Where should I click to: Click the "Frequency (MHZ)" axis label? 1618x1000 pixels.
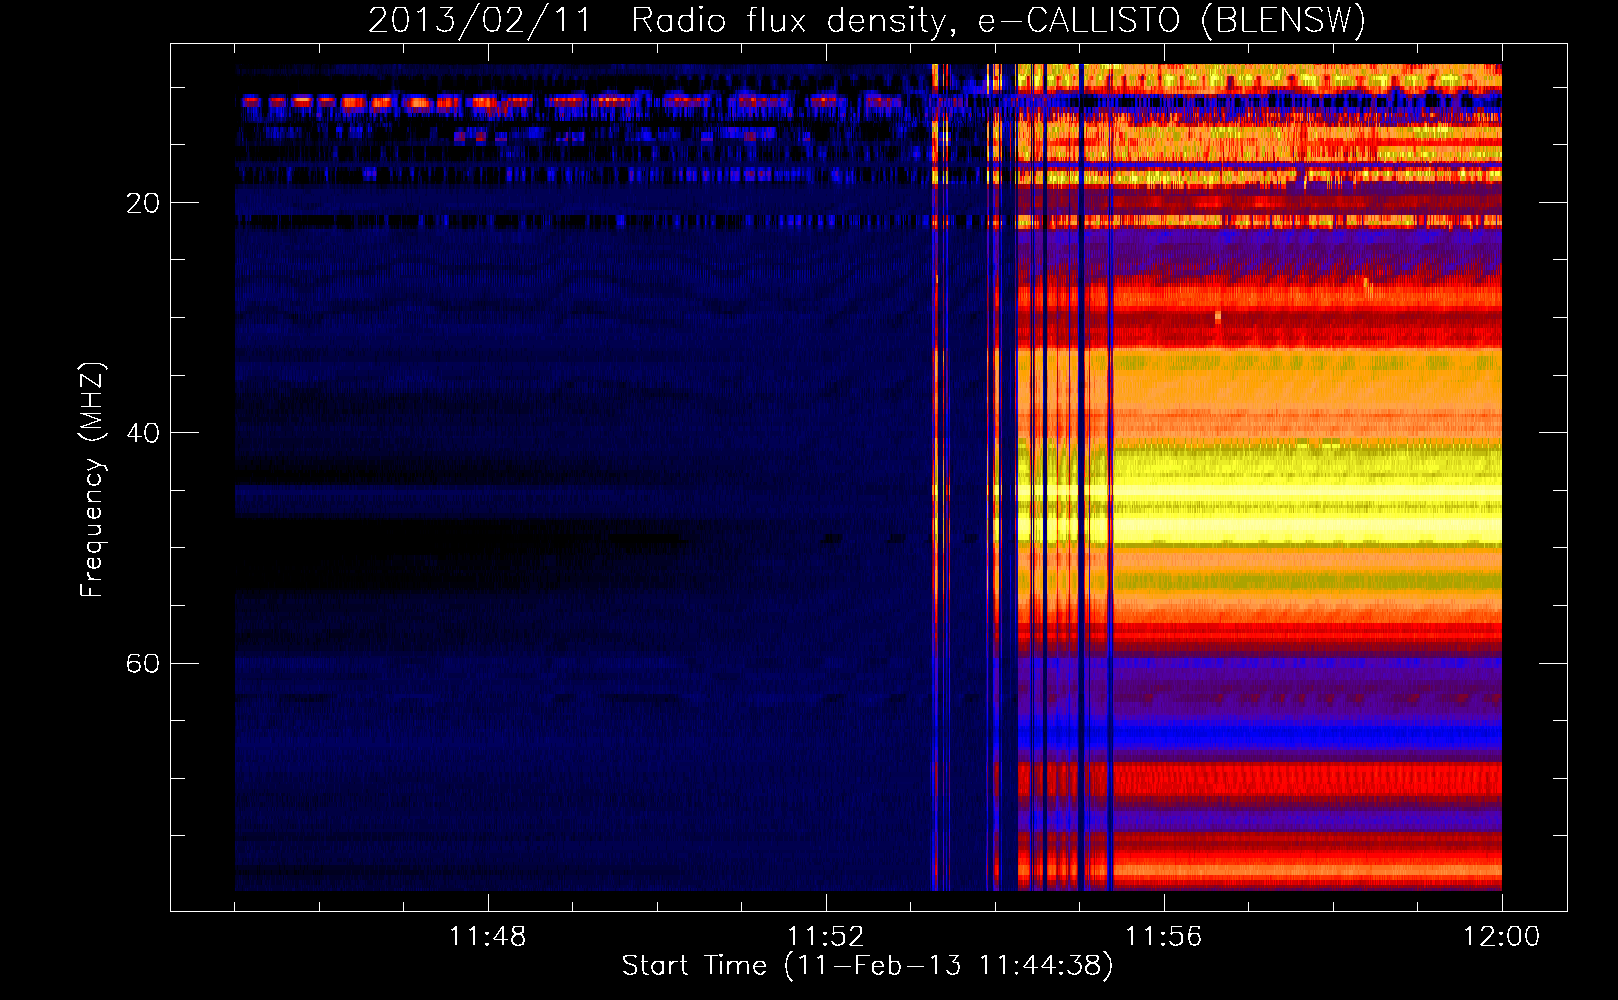click(x=92, y=480)
